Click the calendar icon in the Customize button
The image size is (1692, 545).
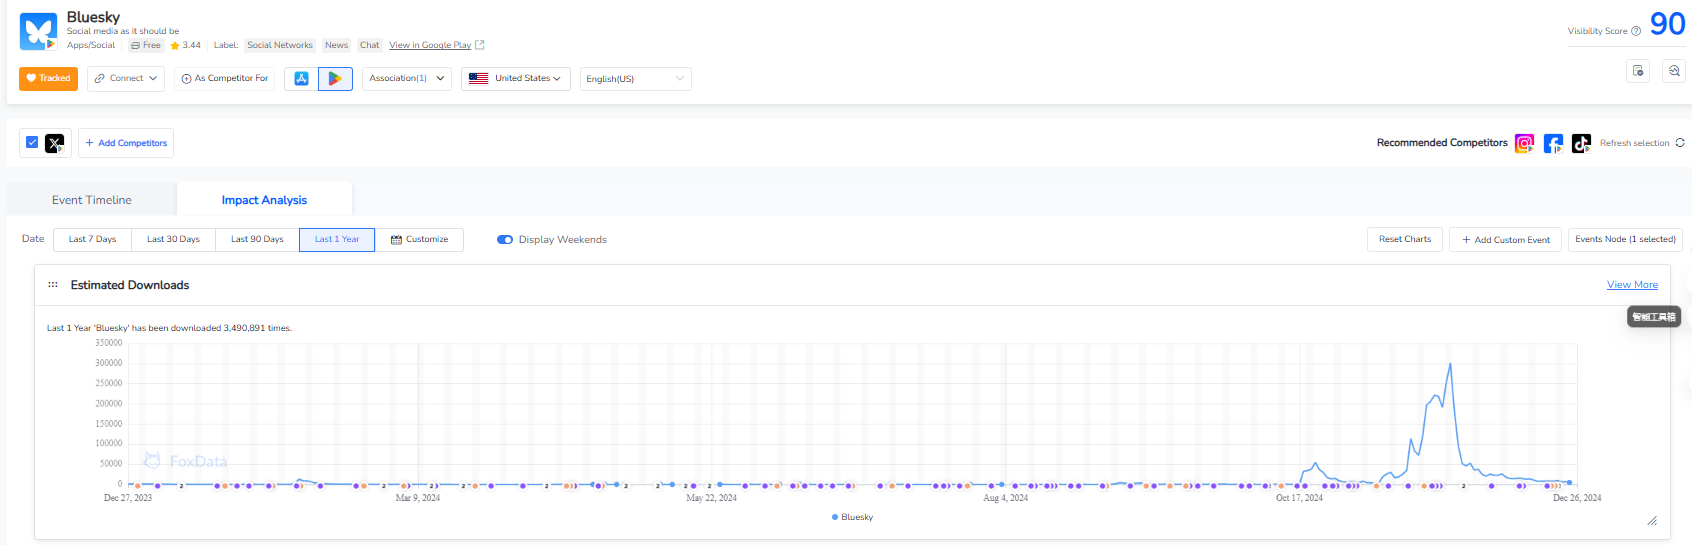(x=396, y=240)
